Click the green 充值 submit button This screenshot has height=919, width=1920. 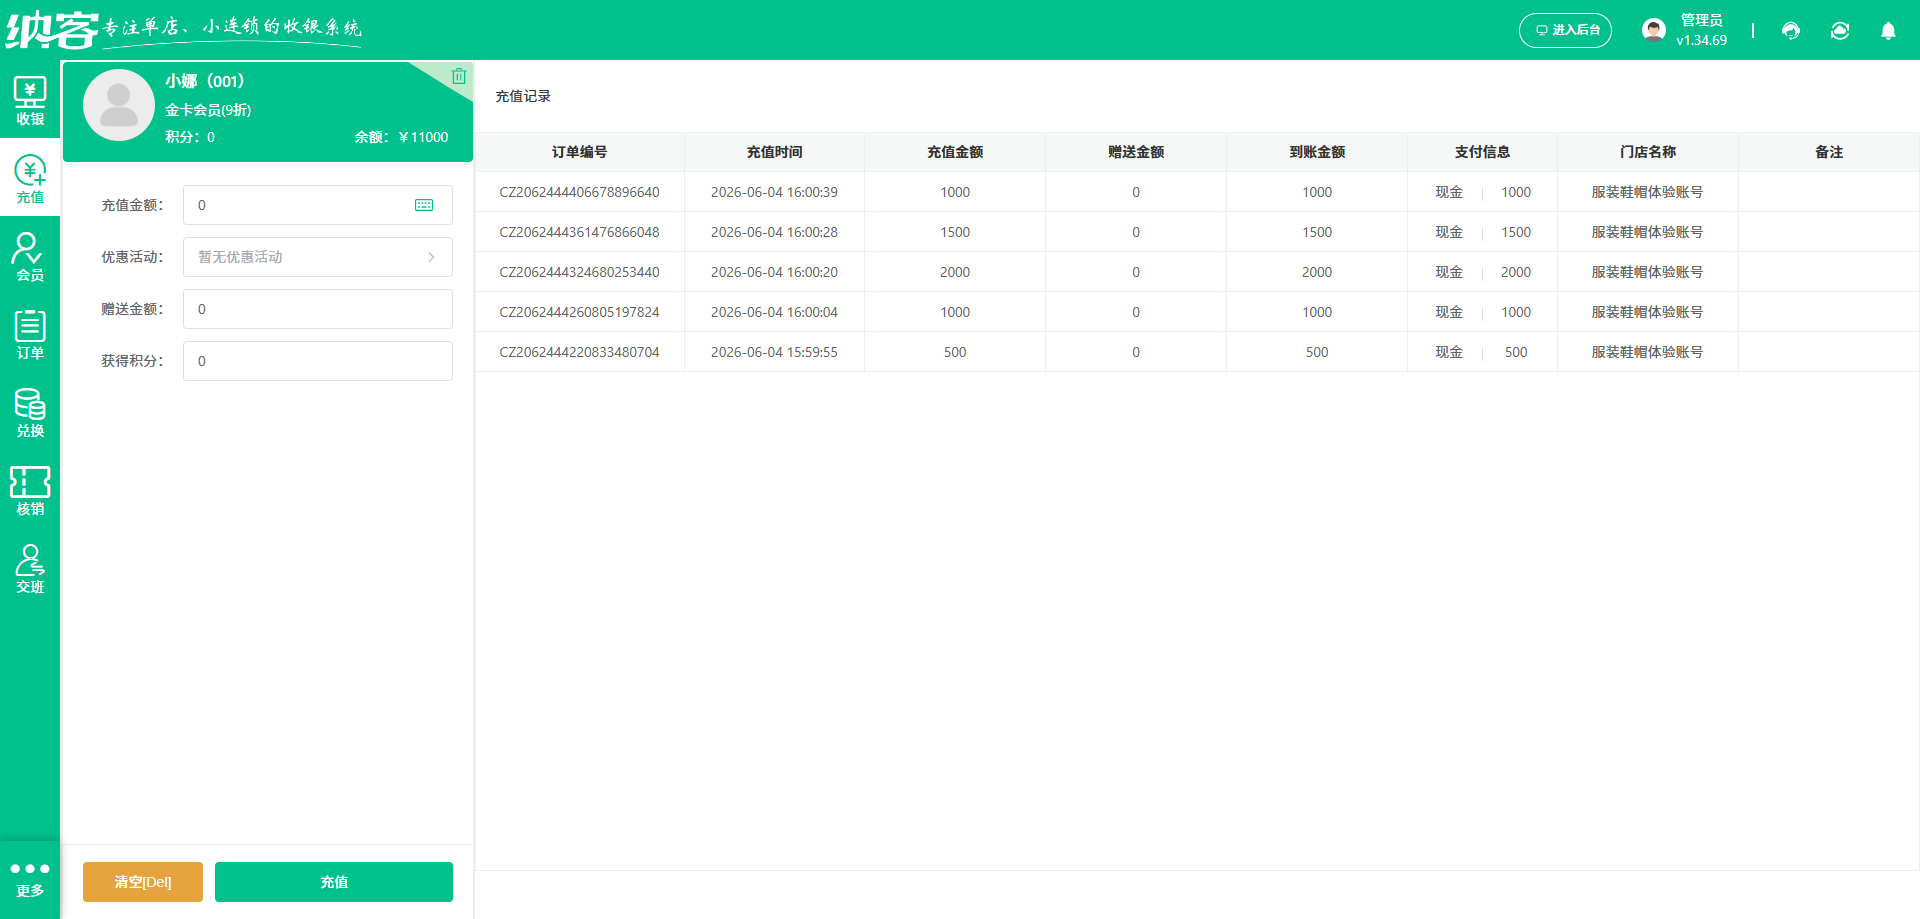(x=334, y=882)
